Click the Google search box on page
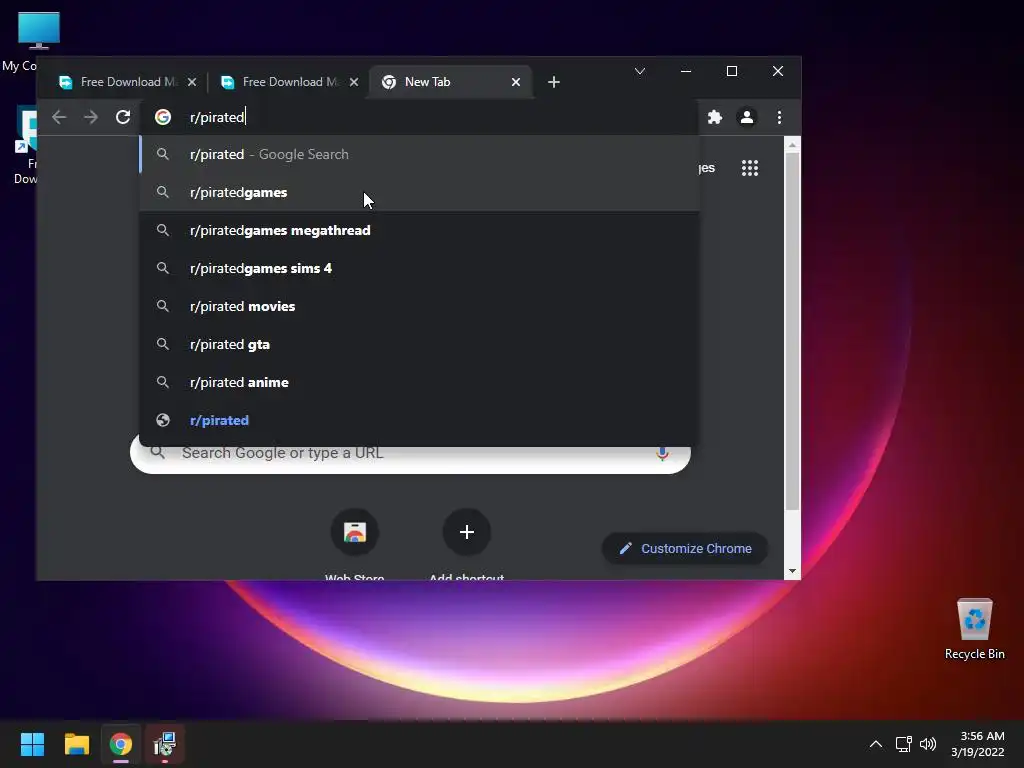The width and height of the screenshot is (1024, 768). pos(410,453)
